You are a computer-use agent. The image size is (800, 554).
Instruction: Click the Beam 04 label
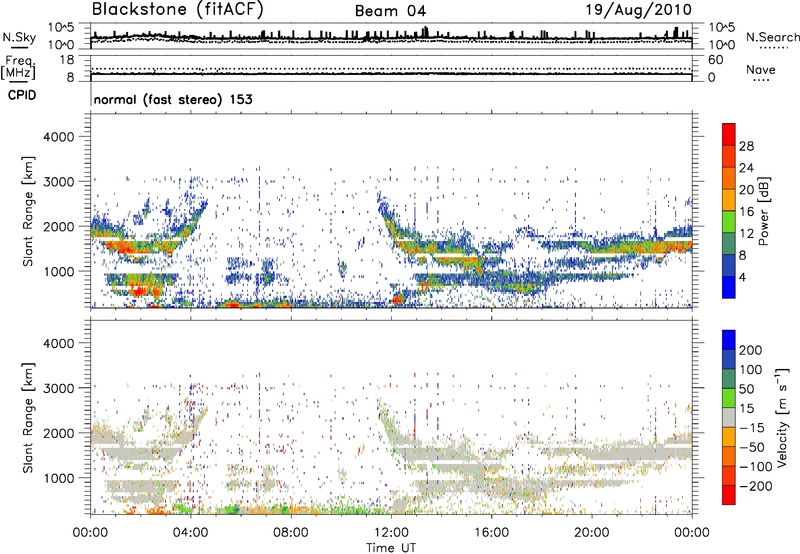pos(390,11)
